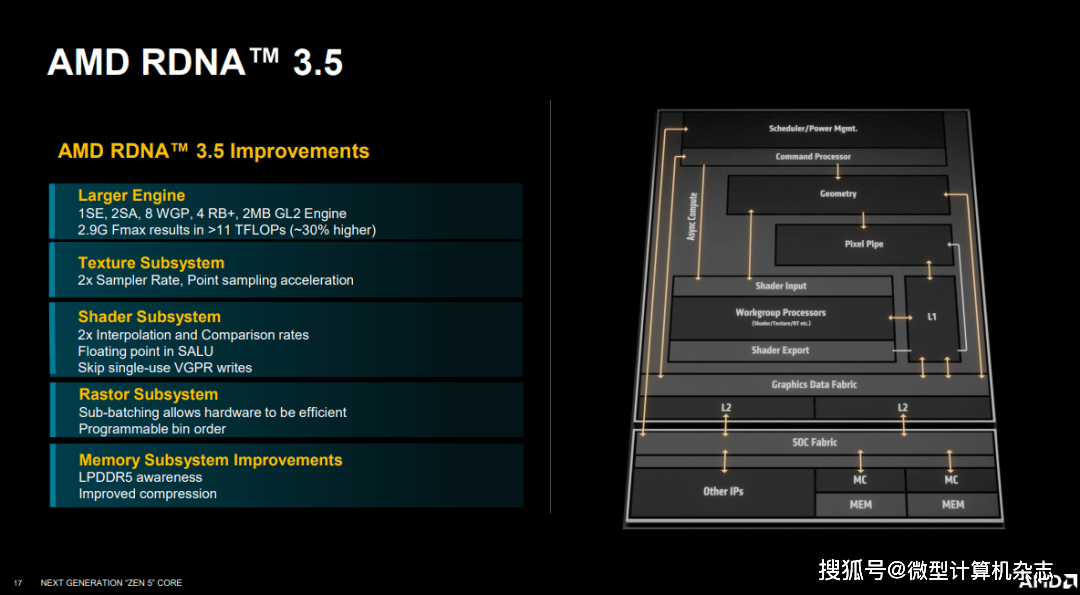The height and width of the screenshot is (595, 1080).
Task: Click the Shader Input block
Action: pyautogui.click(x=780, y=286)
